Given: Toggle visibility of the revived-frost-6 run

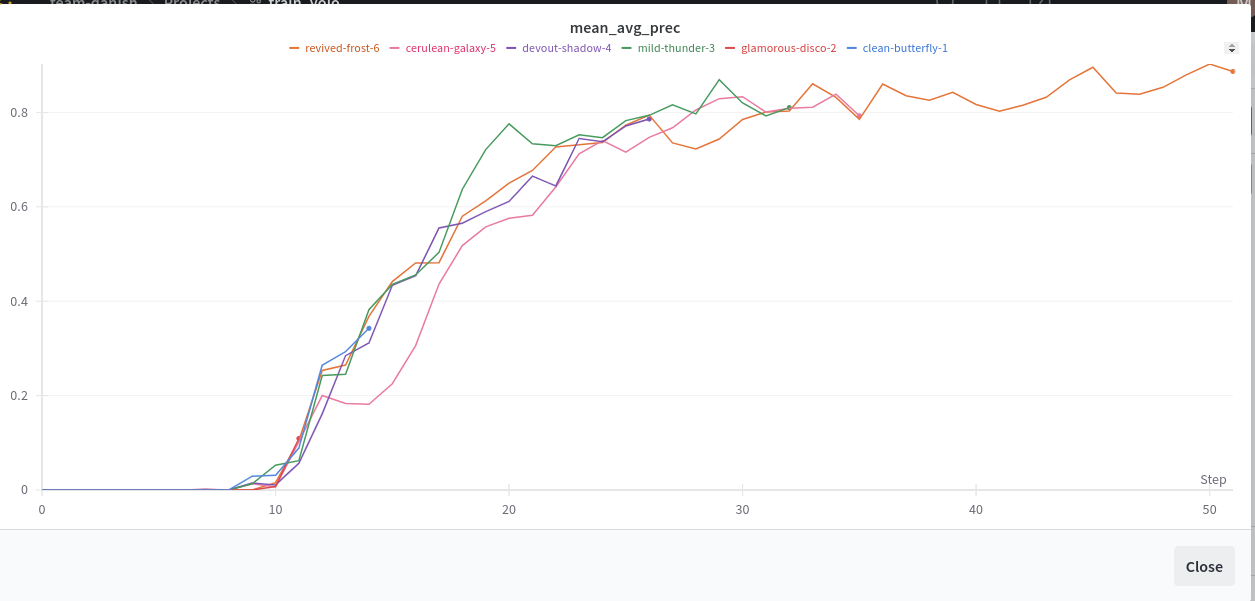Looking at the screenshot, I should point(343,47).
